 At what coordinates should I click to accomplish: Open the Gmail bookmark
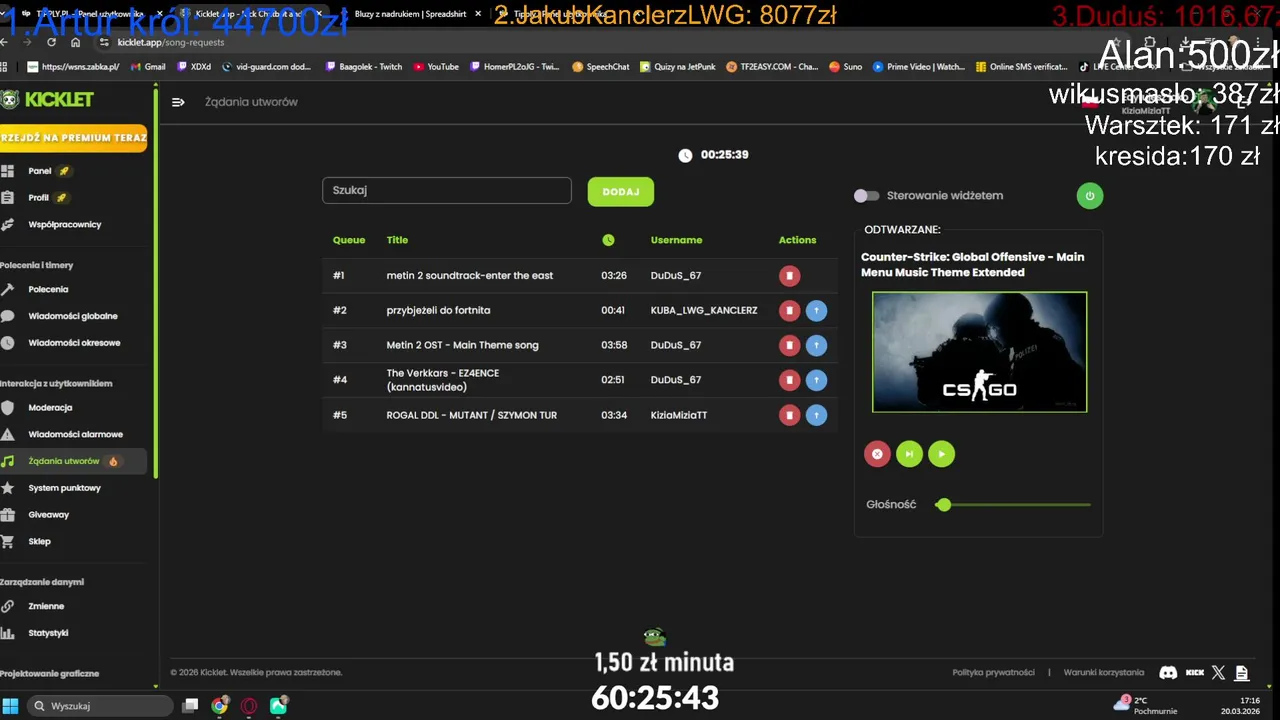148,67
